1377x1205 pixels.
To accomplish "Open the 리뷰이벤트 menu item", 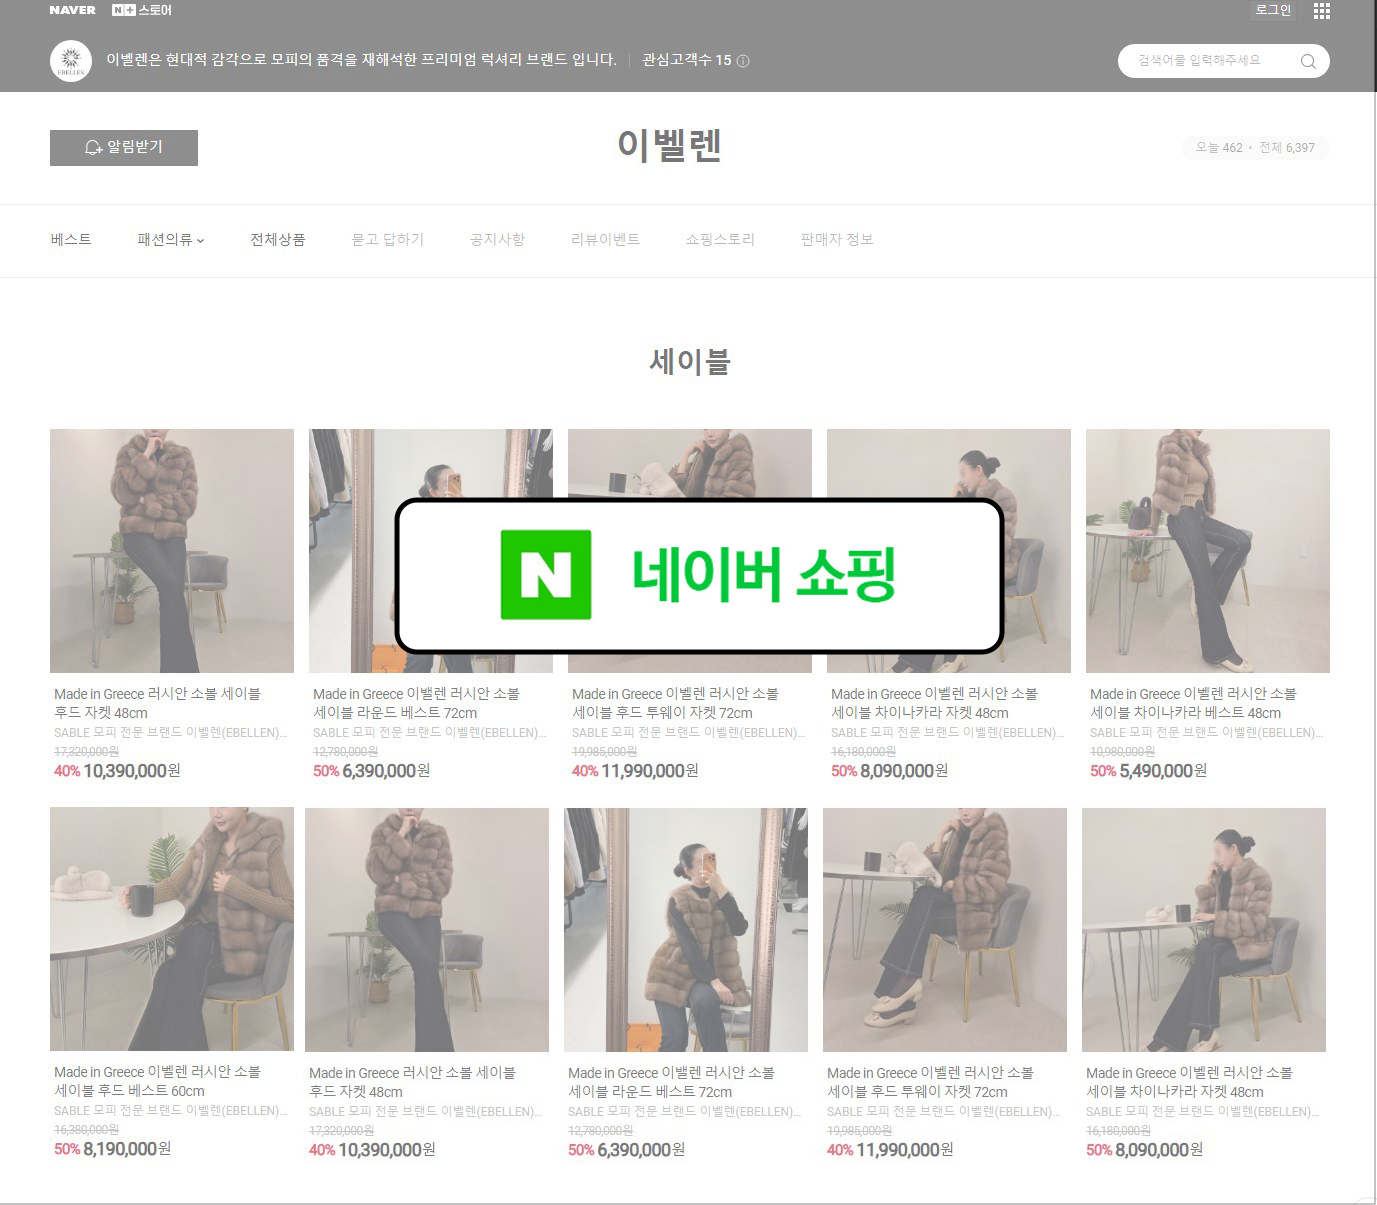I will coord(606,239).
